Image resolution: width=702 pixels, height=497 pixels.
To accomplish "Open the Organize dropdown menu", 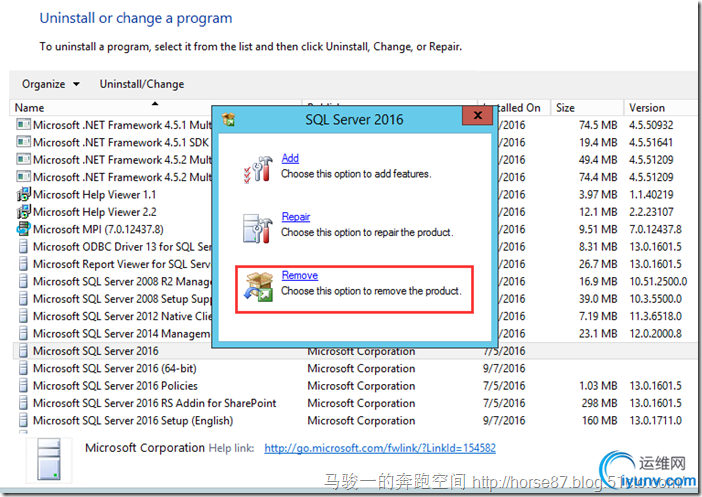I will 51,84.
